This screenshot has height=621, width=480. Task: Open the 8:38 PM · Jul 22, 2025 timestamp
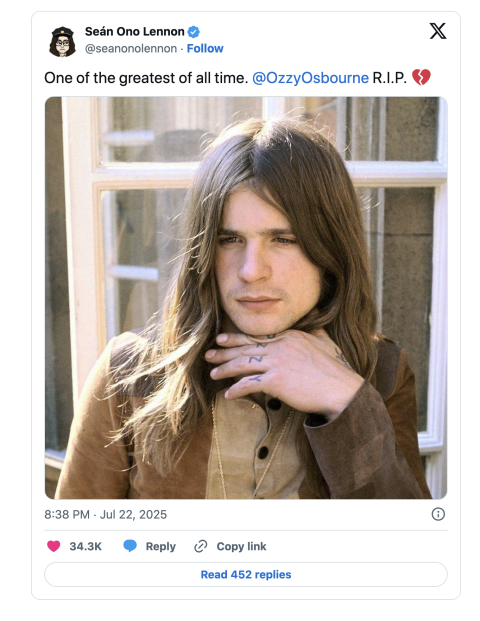coord(105,514)
